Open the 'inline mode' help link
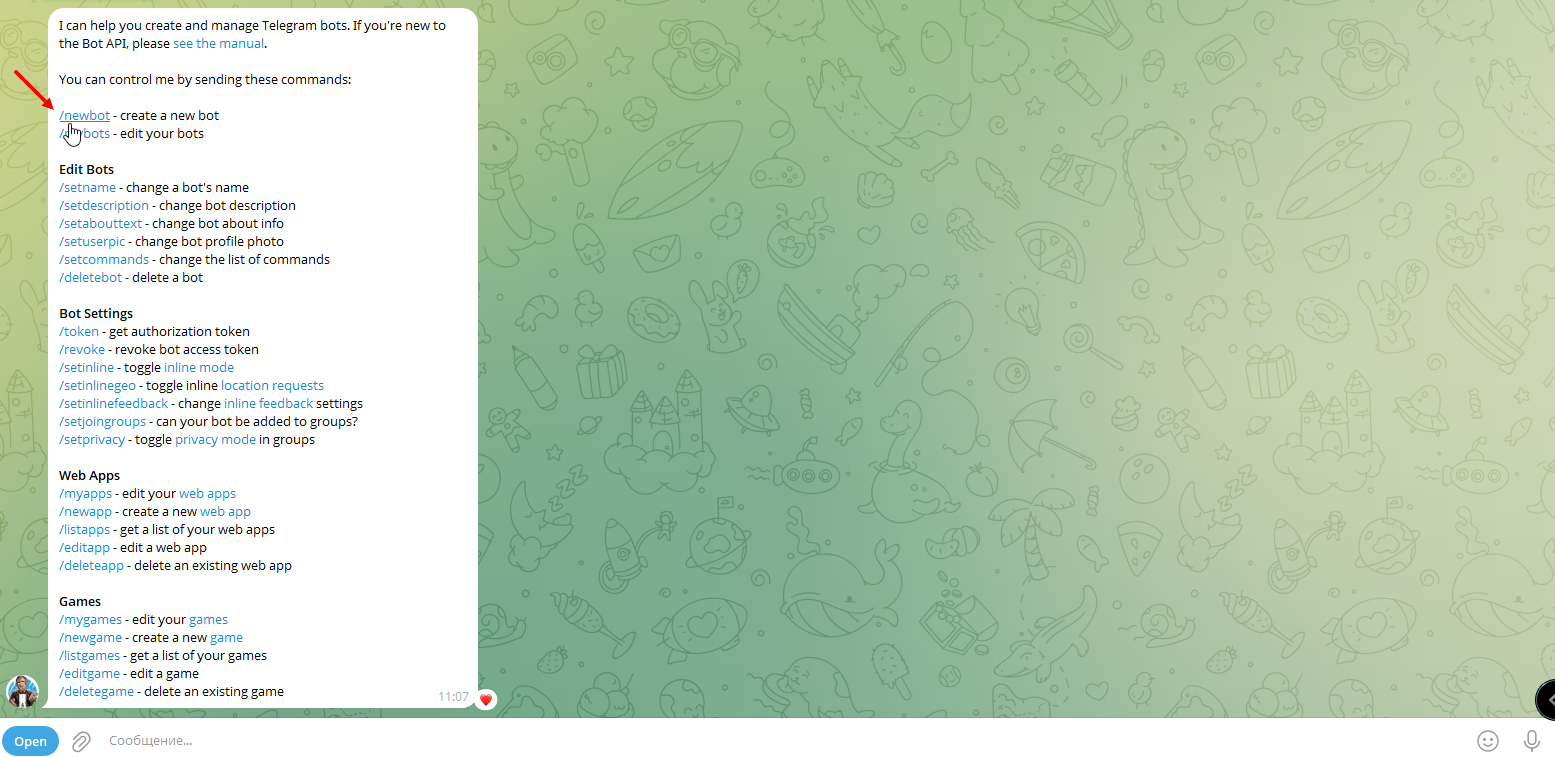 click(199, 368)
